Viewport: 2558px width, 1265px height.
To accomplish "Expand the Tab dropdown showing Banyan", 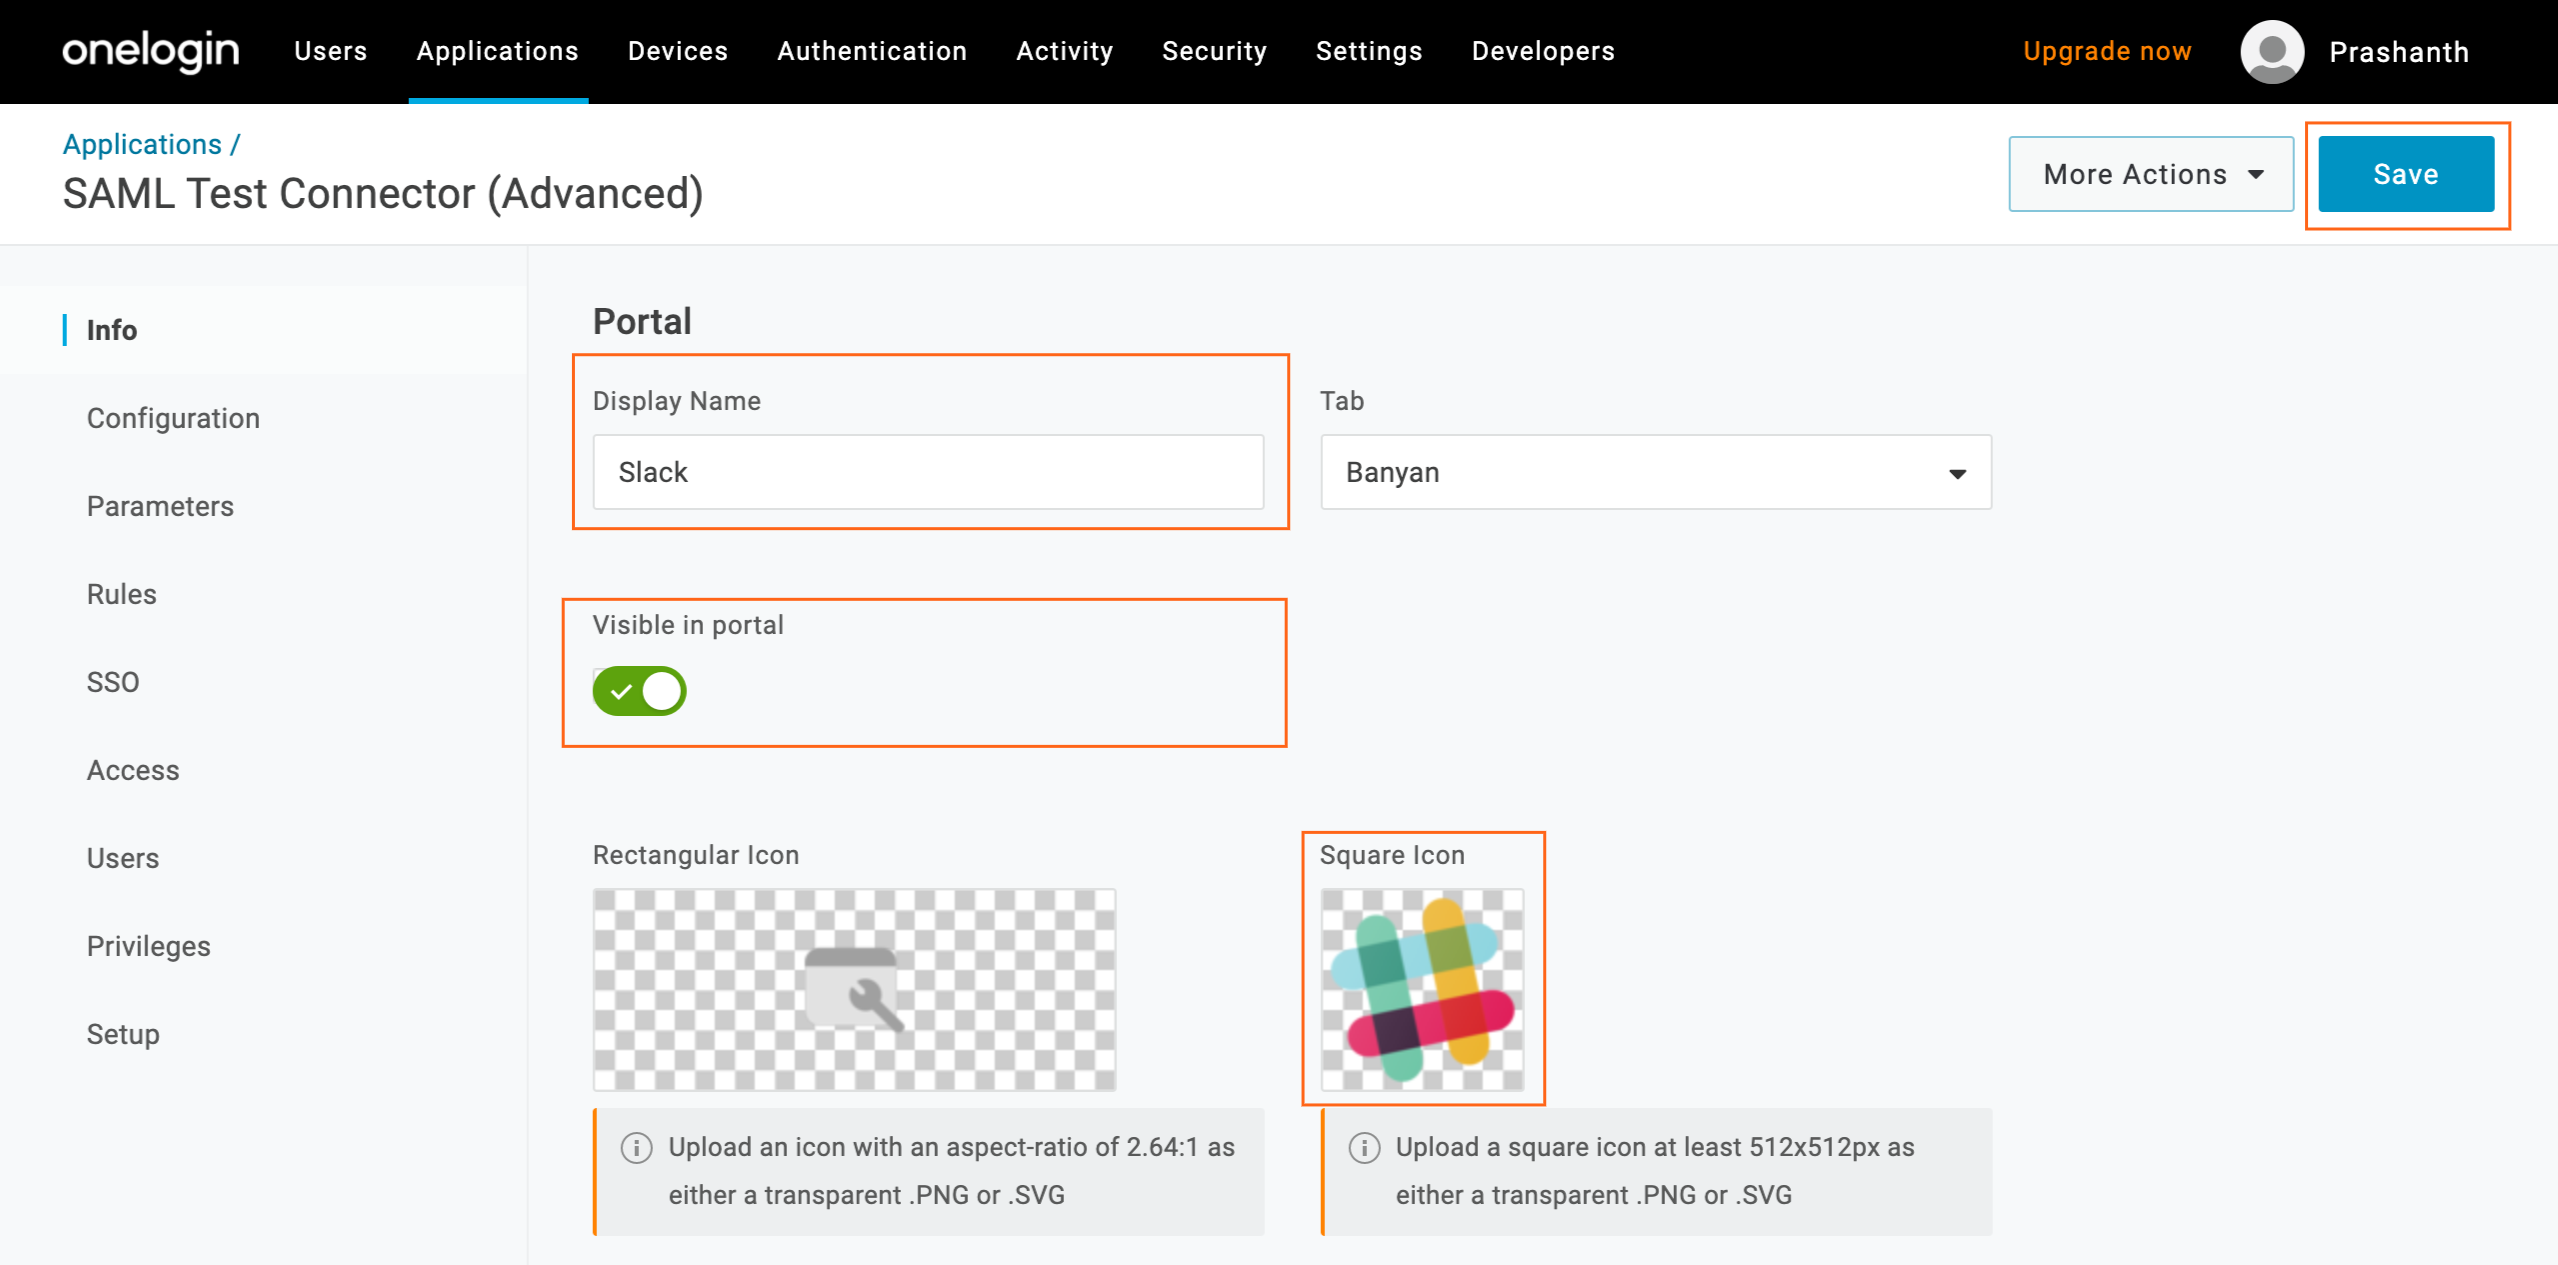I will 1655,472.
